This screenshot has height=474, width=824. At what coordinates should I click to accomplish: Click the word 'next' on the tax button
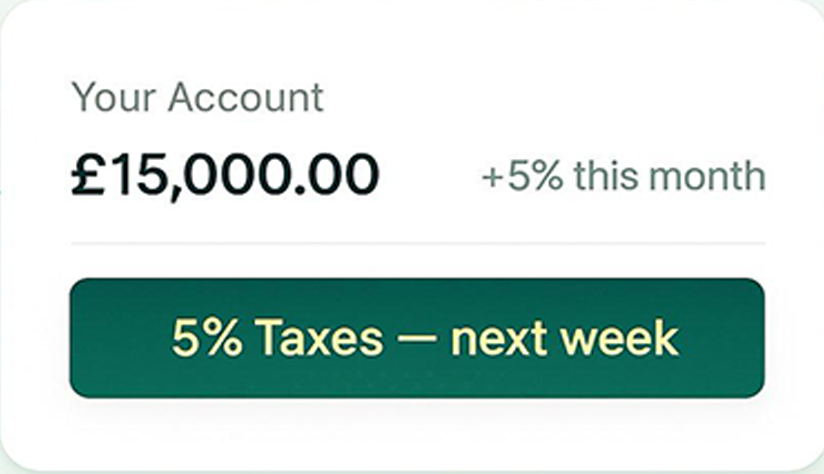click(x=496, y=340)
